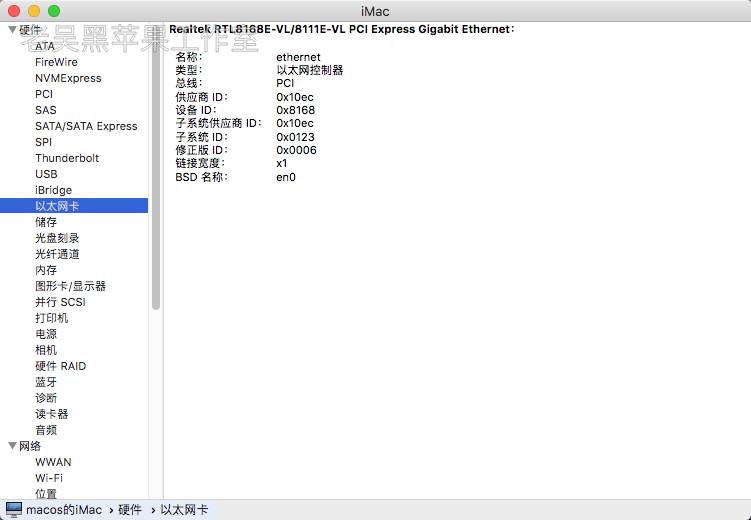
Task: Select 图形卡/显示器 in the sidebar
Action: pyautogui.click(x=70, y=286)
